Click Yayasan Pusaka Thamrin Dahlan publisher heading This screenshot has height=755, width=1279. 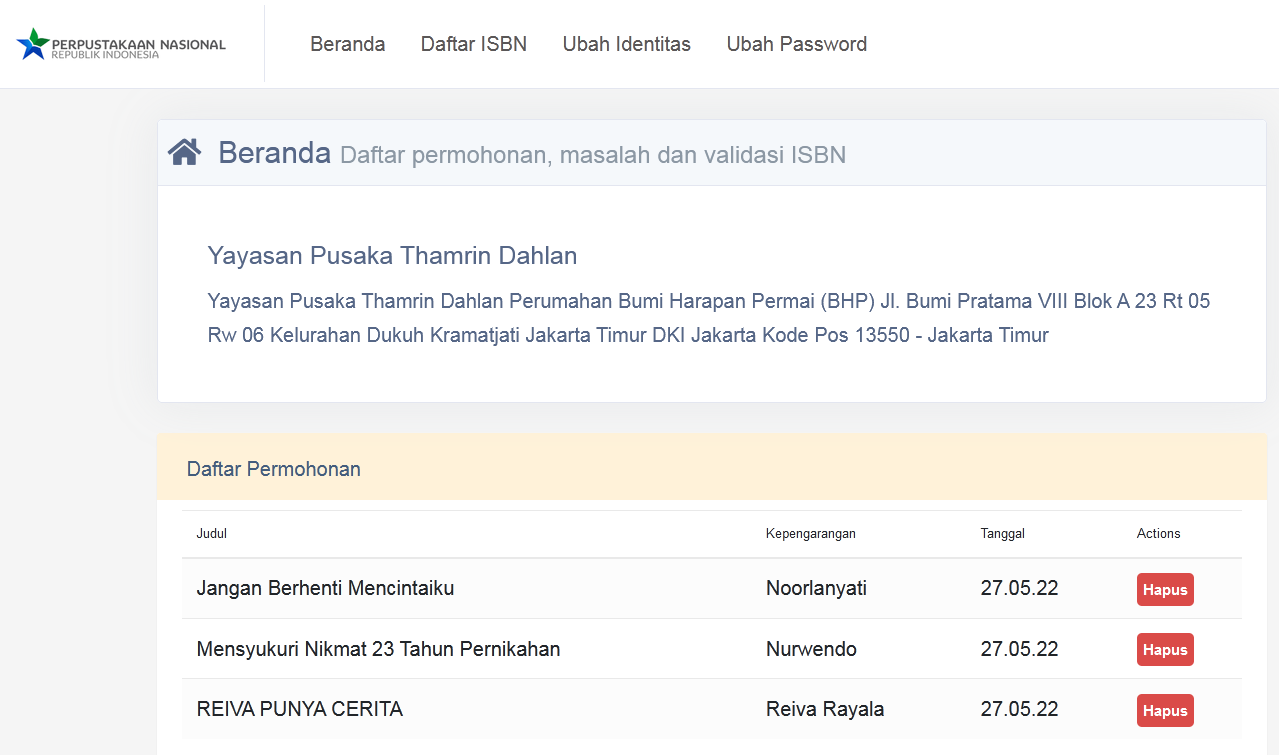(x=392, y=256)
